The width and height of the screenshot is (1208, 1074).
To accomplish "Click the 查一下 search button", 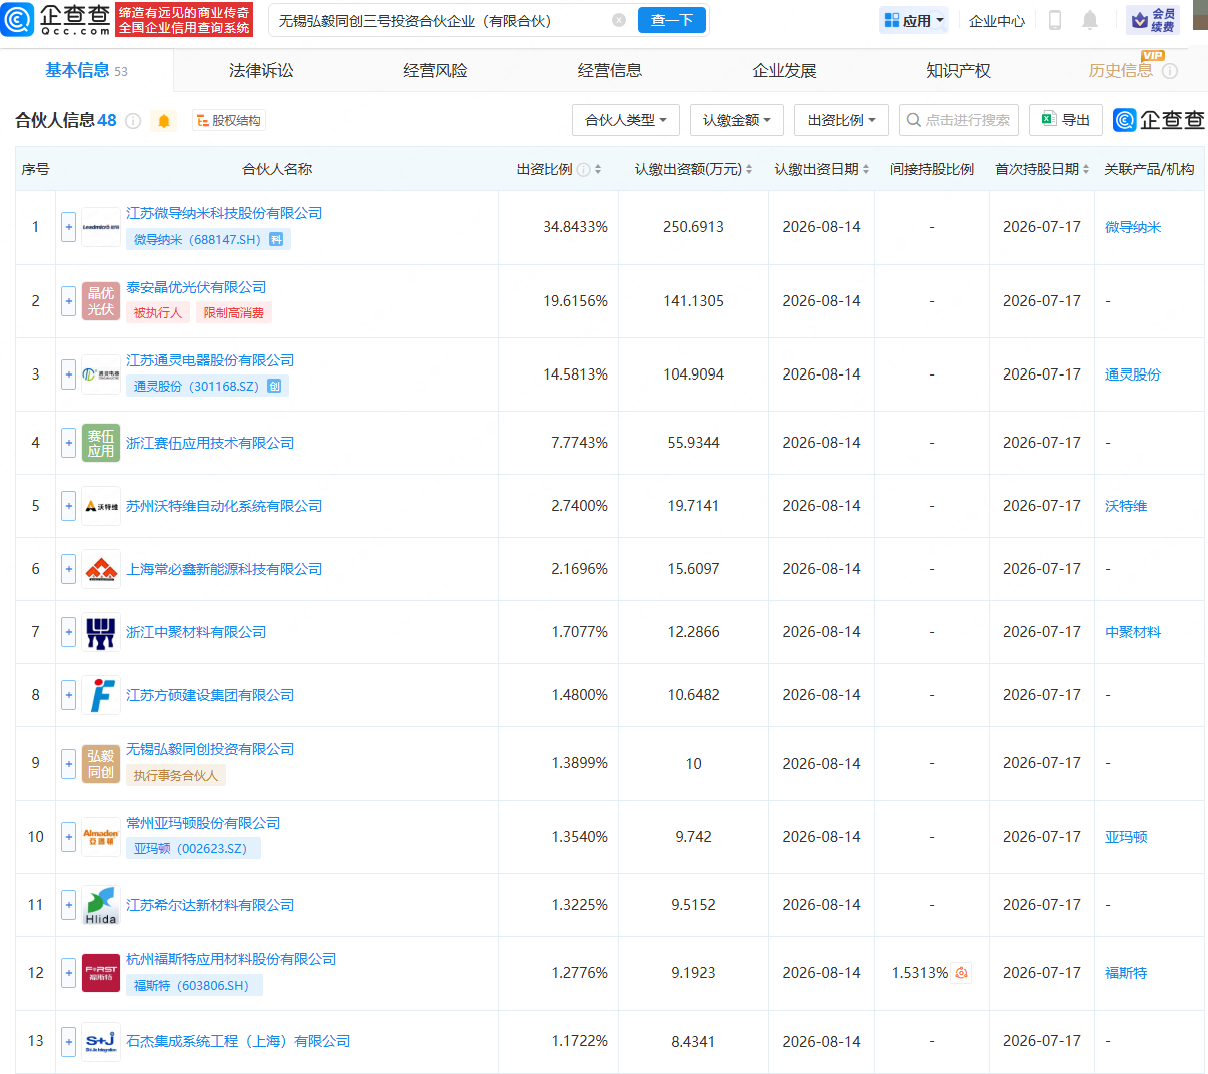I will (672, 20).
